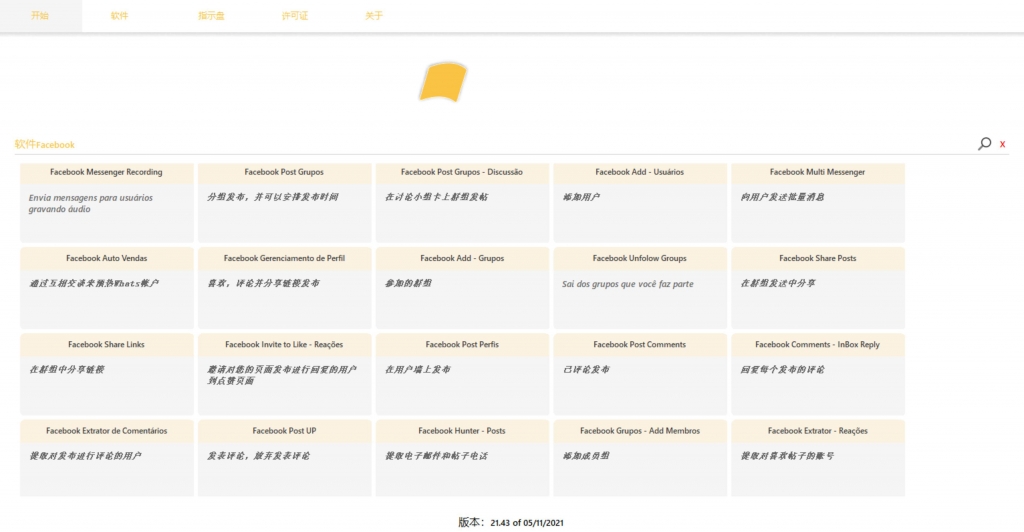Open the 开始 tab
This screenshot has width=1024, height=532.
click(x=40, y=16)
